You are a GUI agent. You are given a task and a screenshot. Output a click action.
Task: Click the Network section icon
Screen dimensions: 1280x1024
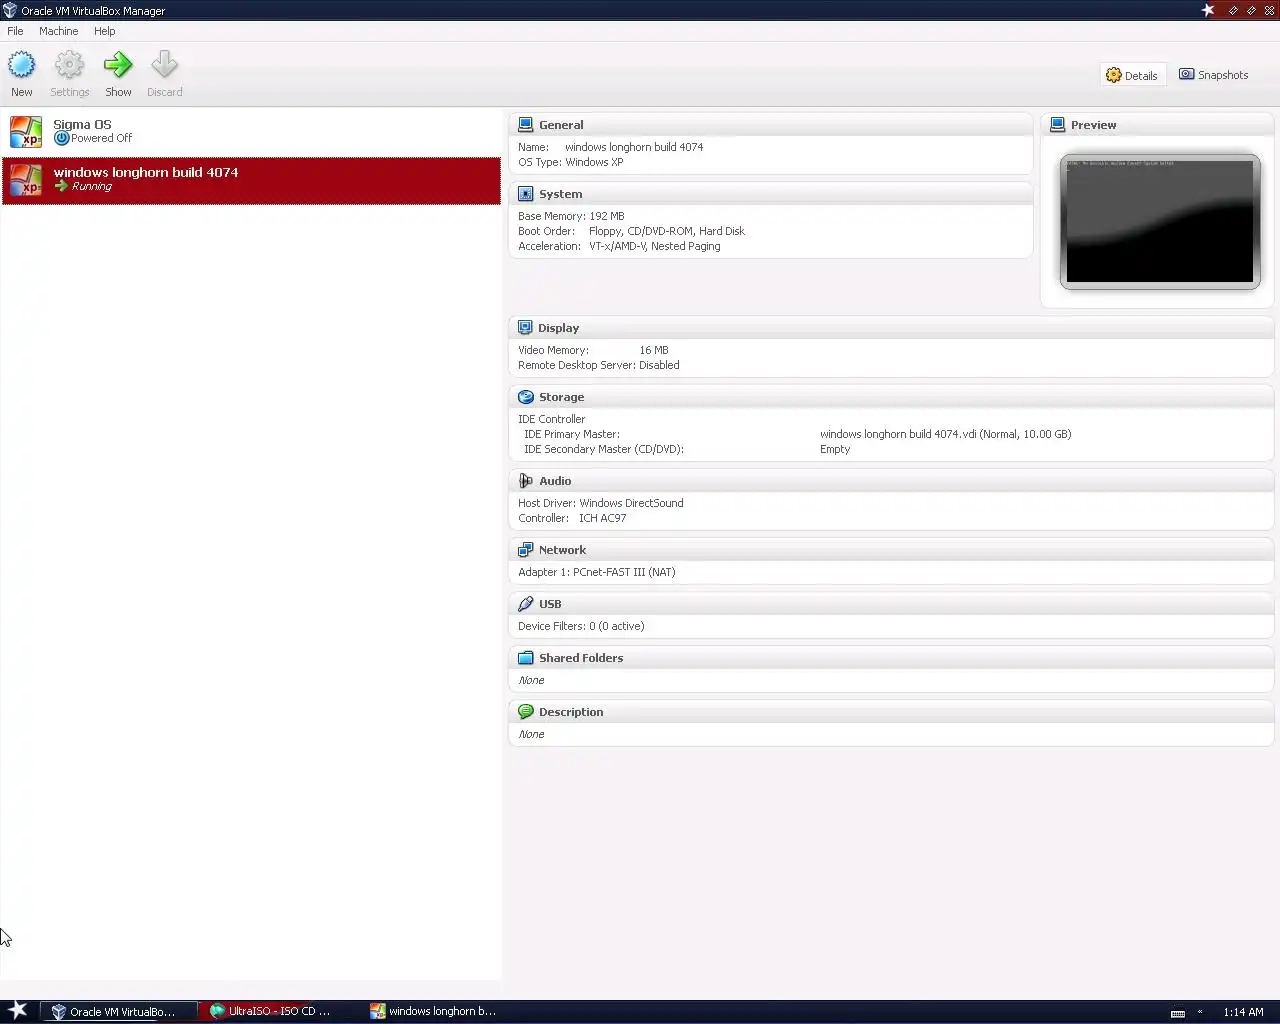[525, 550]
